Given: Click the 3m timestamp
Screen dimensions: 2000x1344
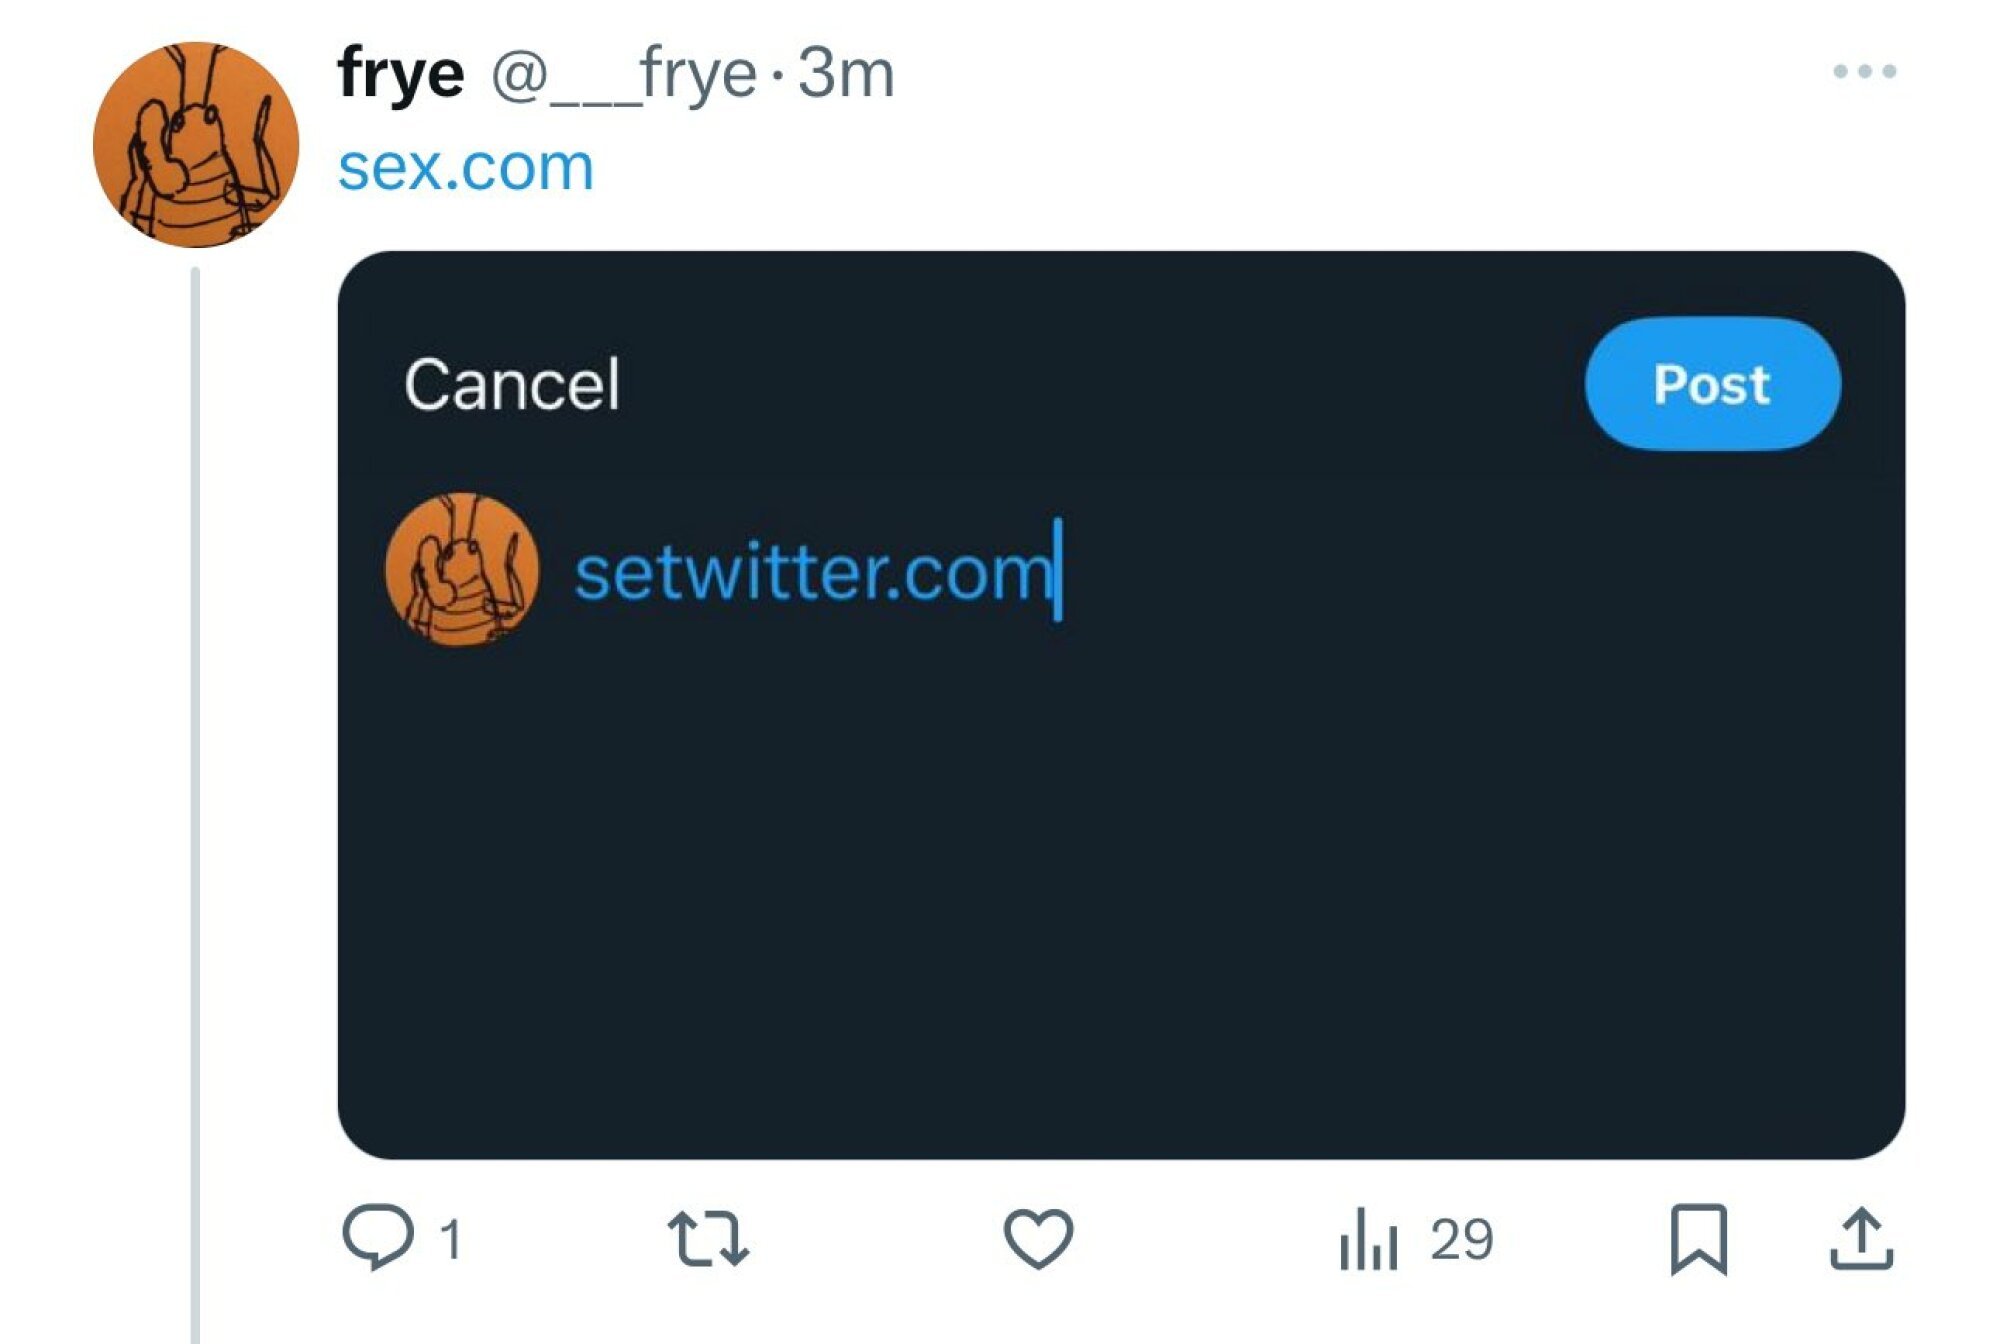Looking at the screenshot, I should tap(845, 75).
